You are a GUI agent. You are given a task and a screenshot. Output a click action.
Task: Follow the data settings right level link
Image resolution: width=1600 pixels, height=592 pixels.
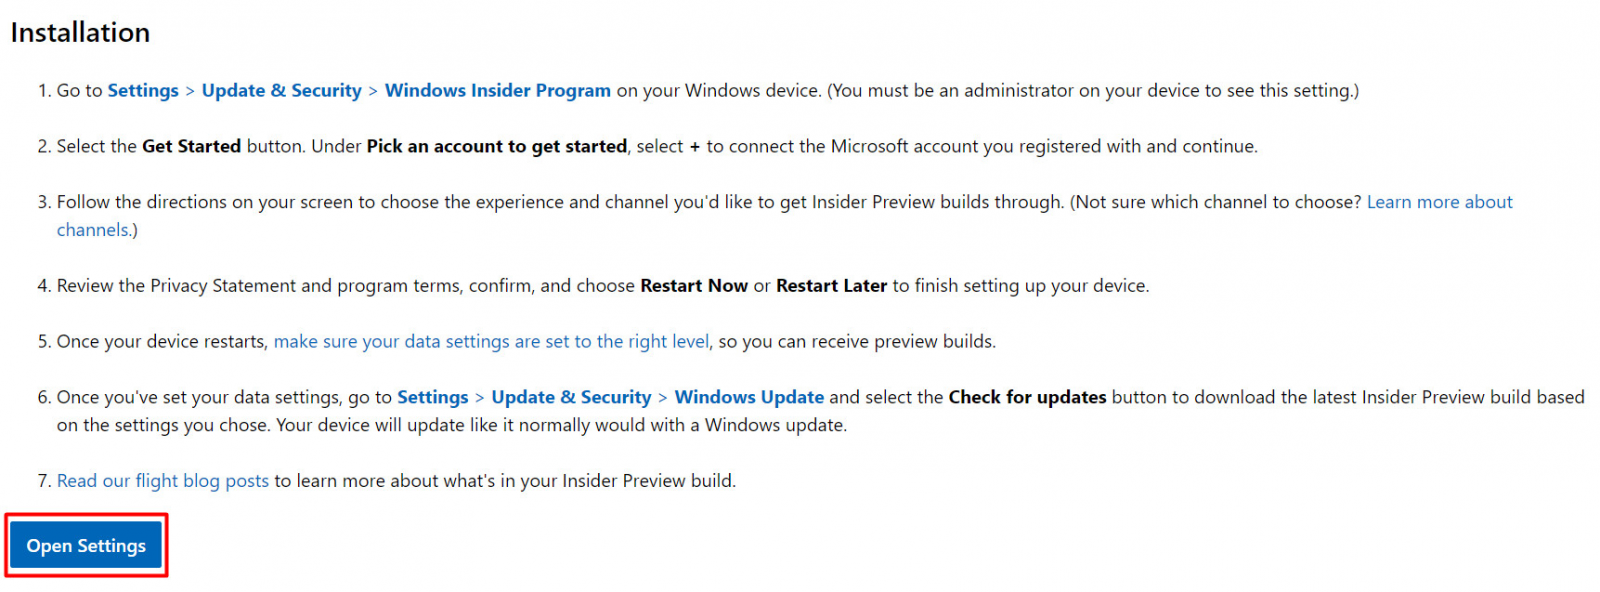click(491, 341)
